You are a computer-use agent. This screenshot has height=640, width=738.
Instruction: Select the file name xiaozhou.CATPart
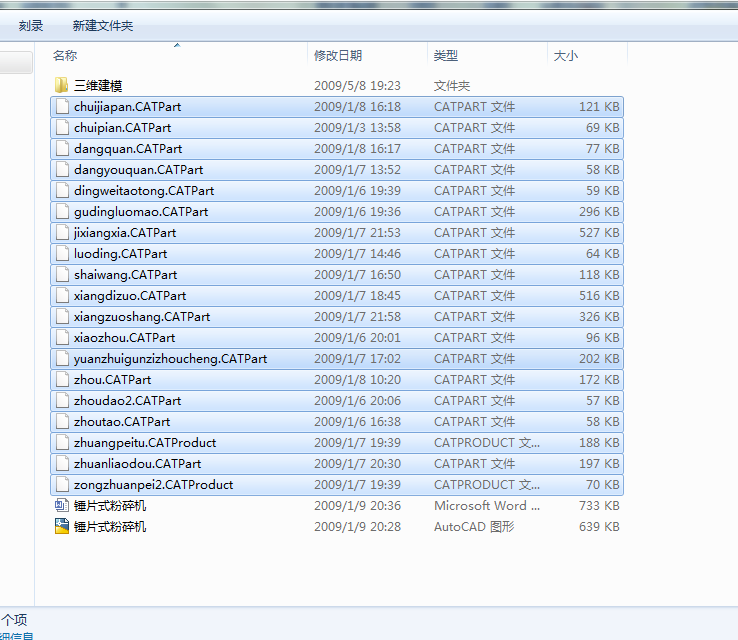point(124,338)
